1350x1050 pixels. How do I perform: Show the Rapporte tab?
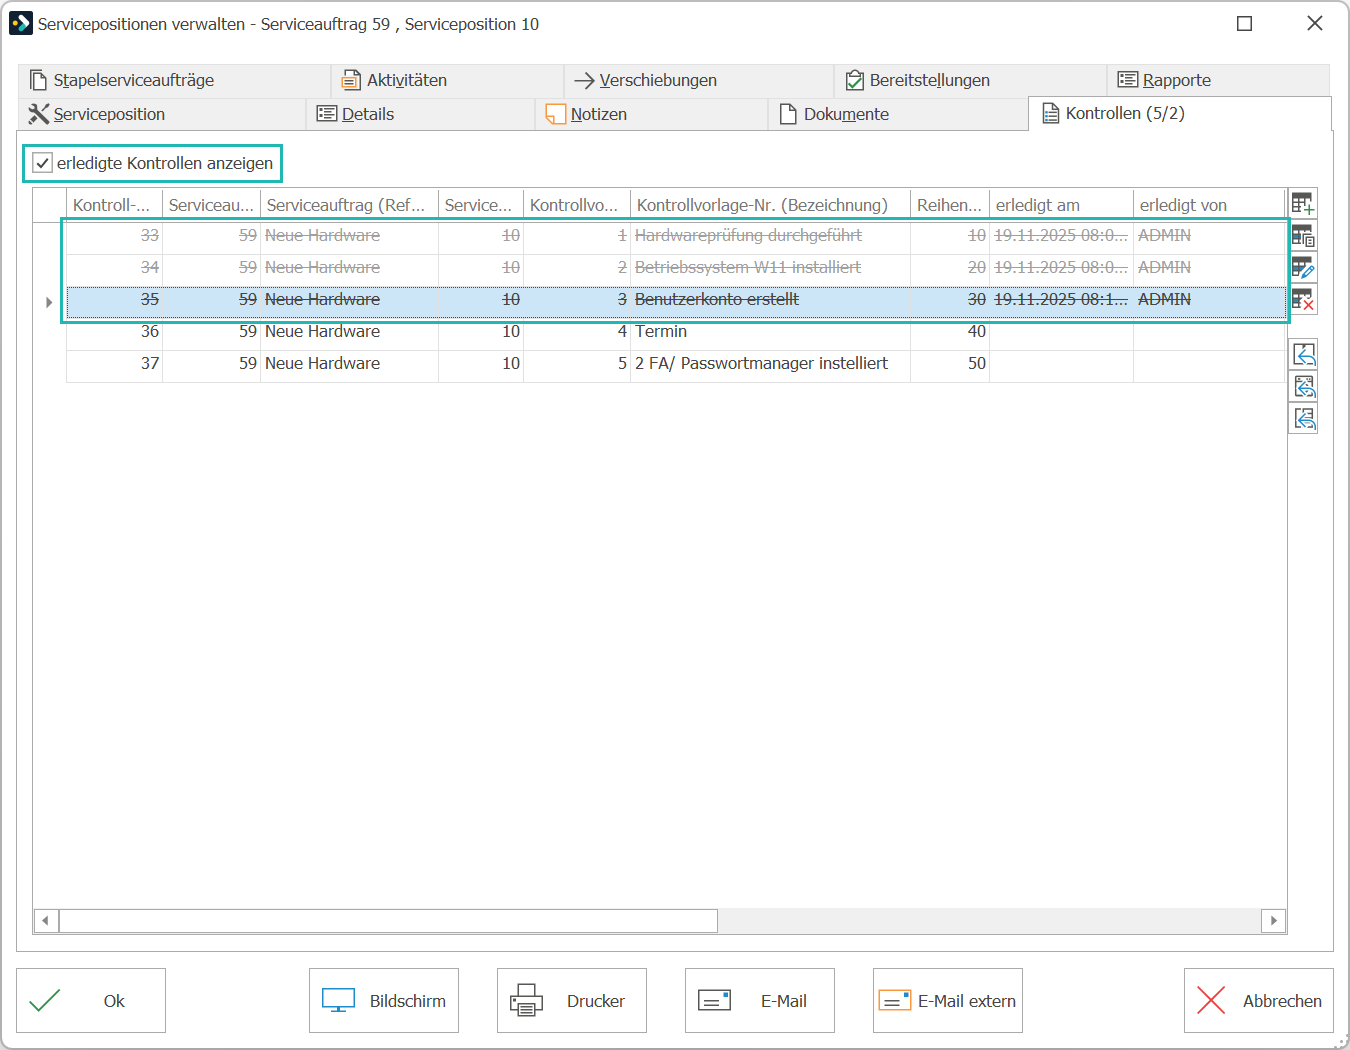[x=1218, y=80]
